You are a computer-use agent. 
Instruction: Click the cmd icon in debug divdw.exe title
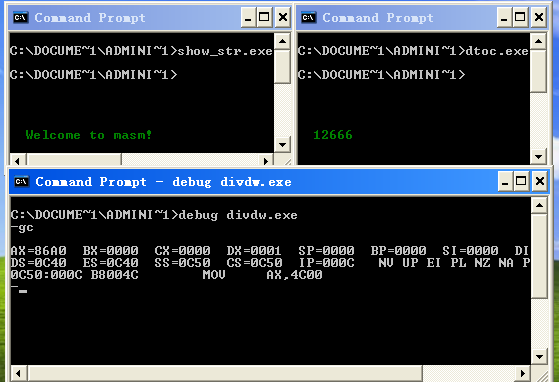21,182
